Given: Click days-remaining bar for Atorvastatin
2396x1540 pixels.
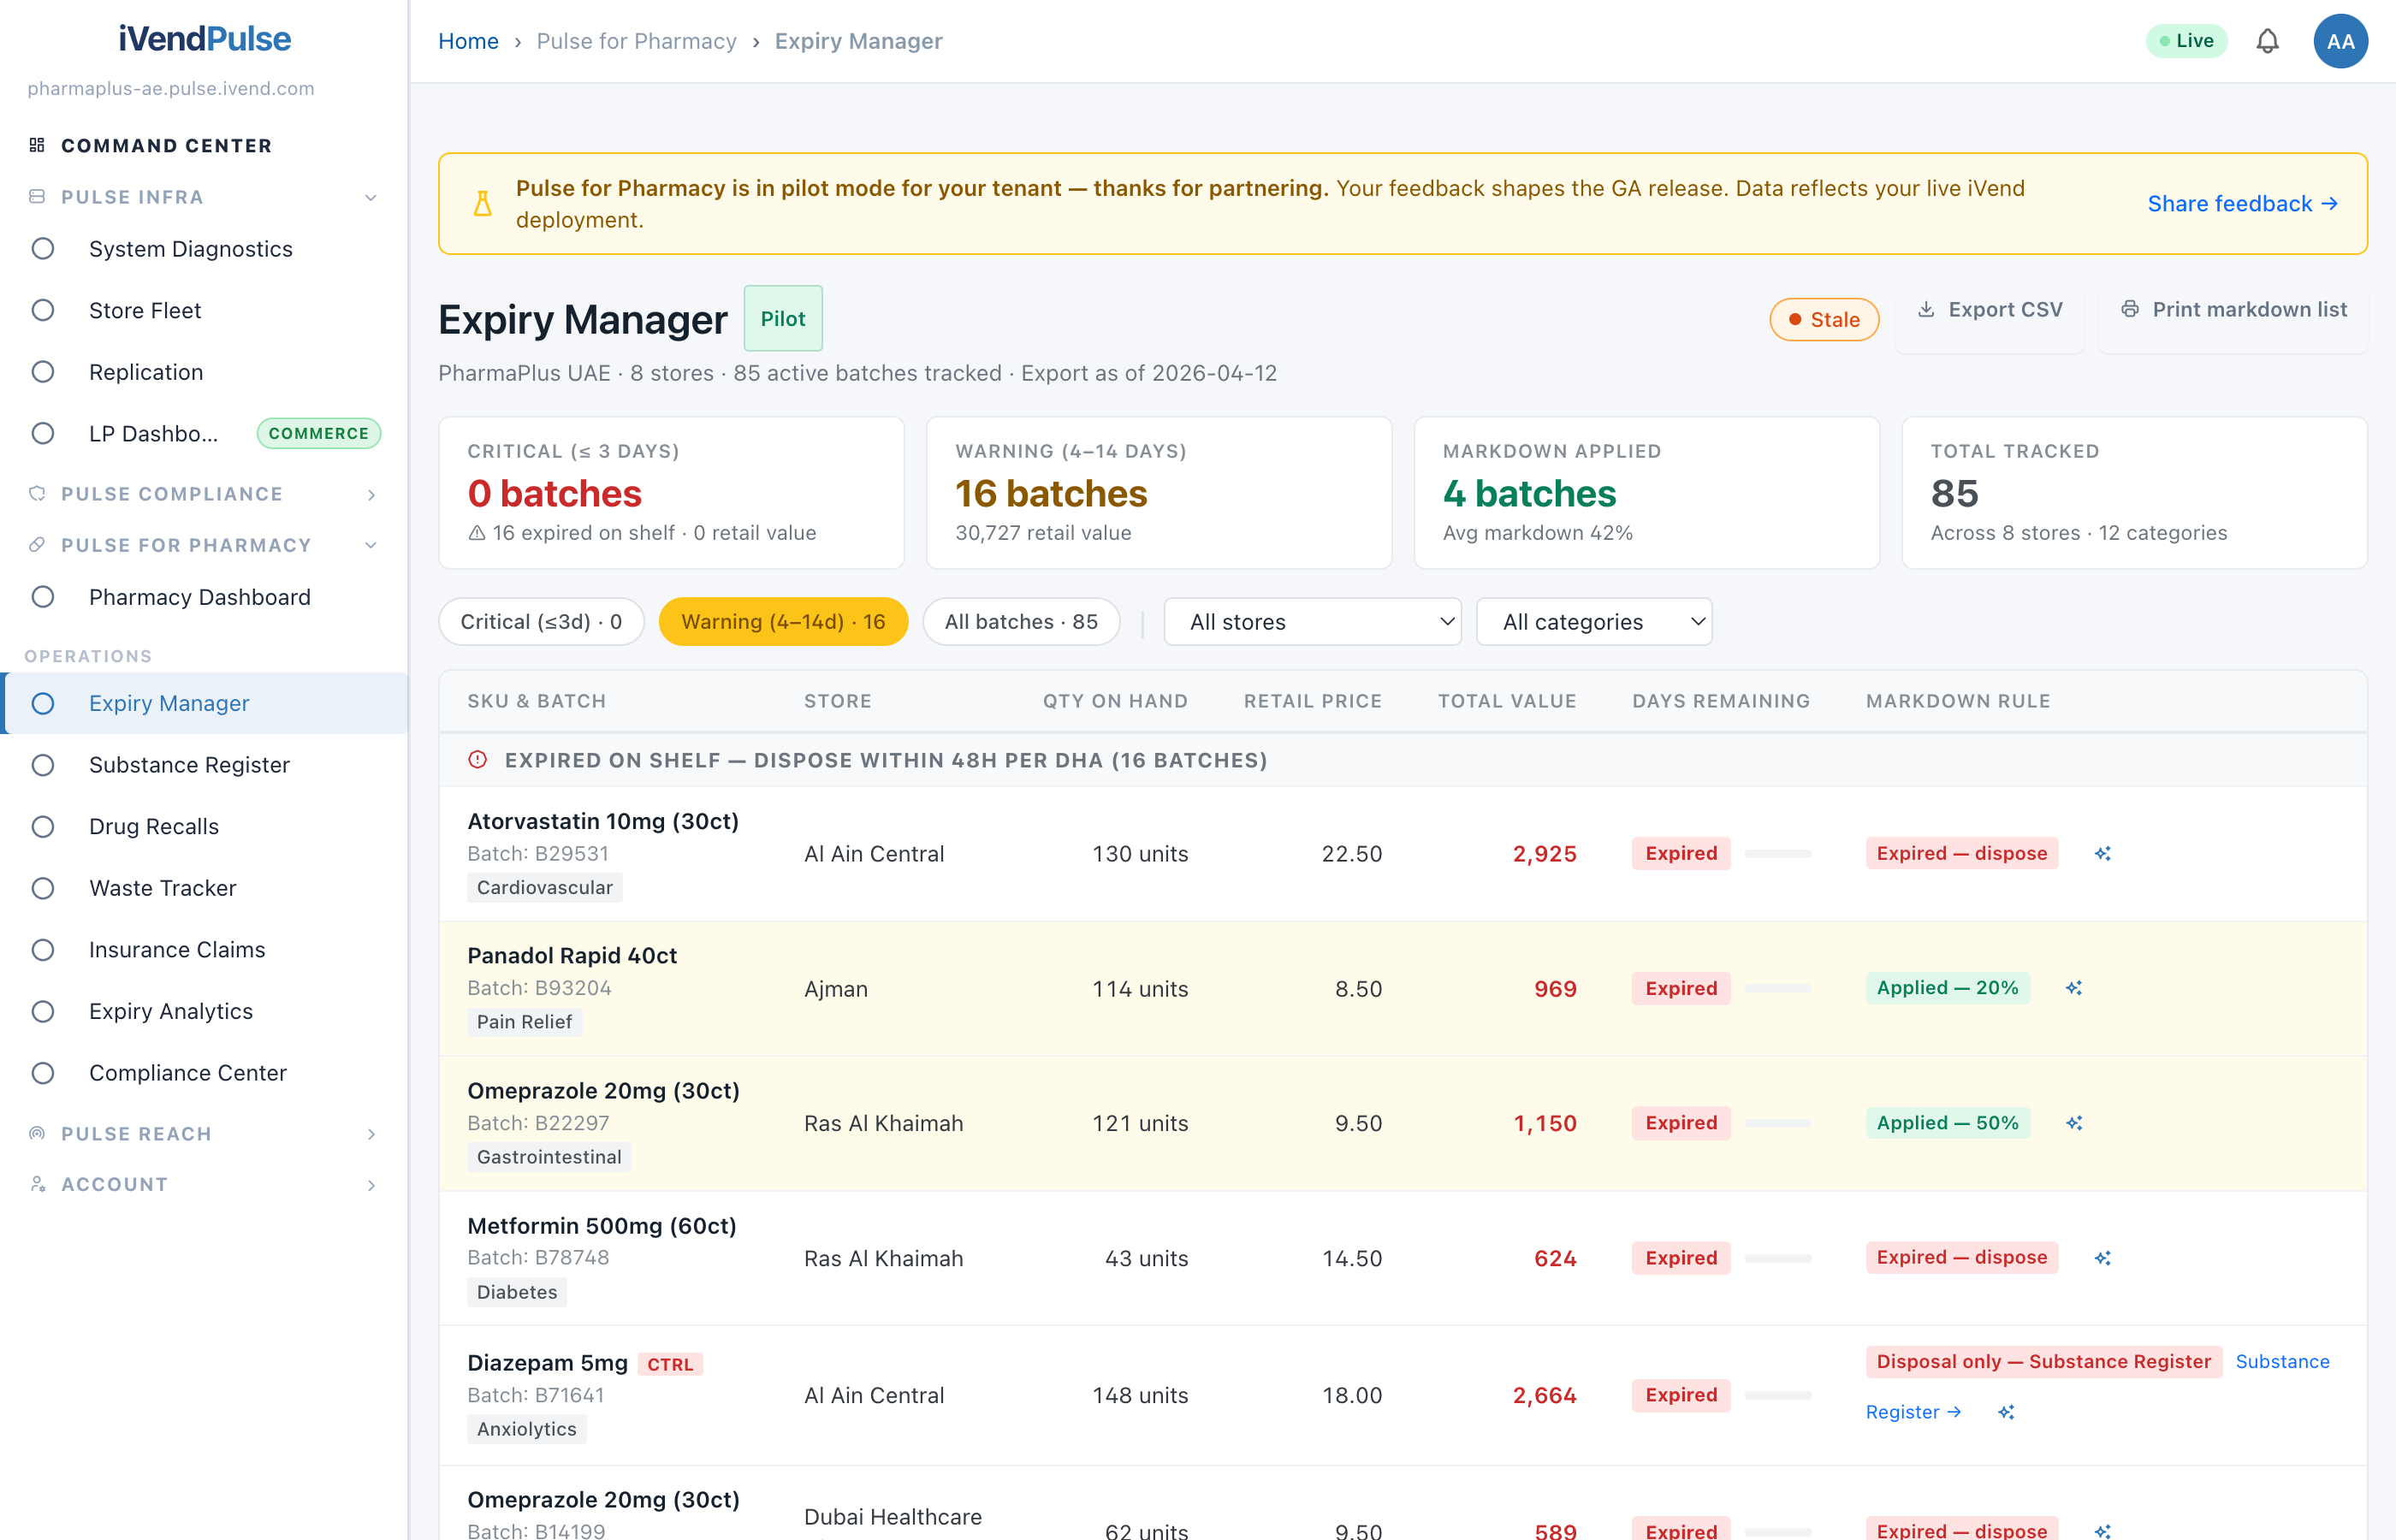Looking at the screenshot, I should 1777,853.
